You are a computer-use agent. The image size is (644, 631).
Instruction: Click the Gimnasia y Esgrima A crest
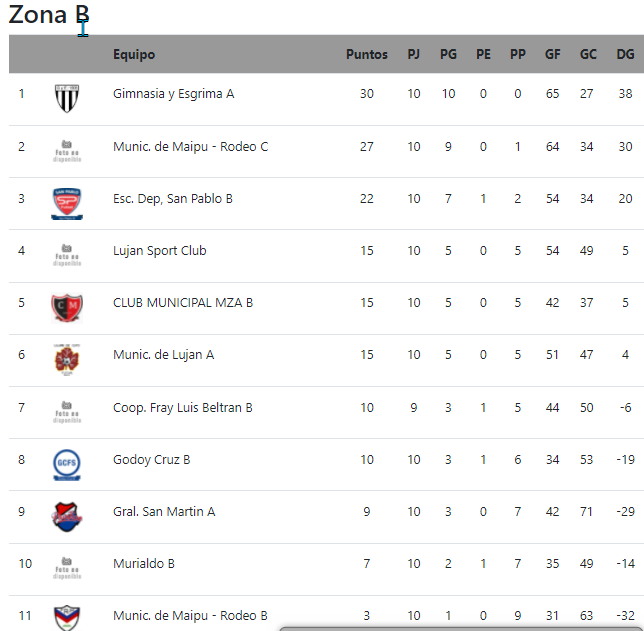(x=67, y=99)
